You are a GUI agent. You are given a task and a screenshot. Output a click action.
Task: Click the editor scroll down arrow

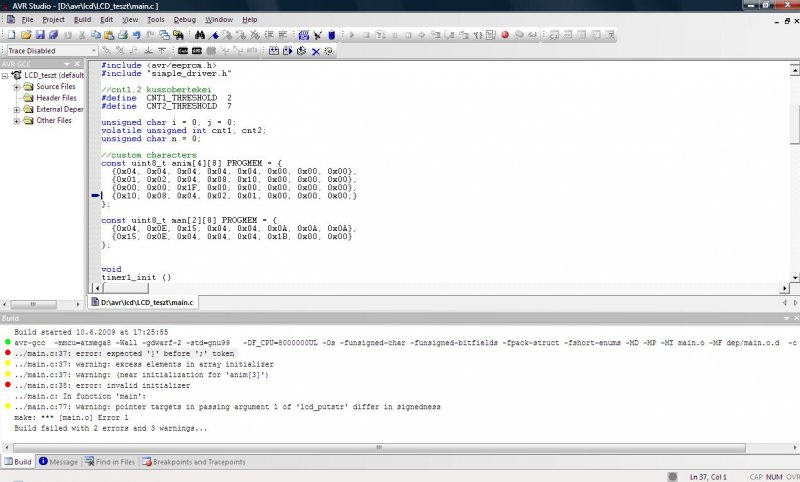795,277
